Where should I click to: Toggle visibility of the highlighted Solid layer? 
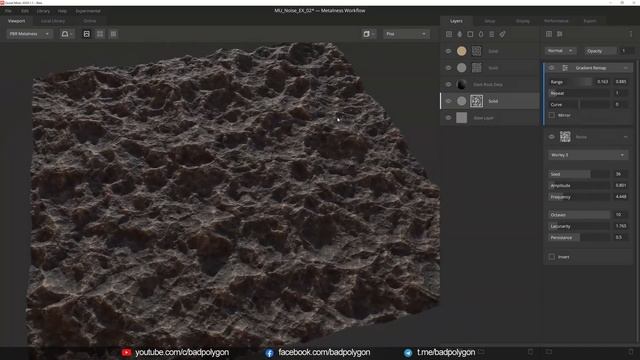point(448,101)
